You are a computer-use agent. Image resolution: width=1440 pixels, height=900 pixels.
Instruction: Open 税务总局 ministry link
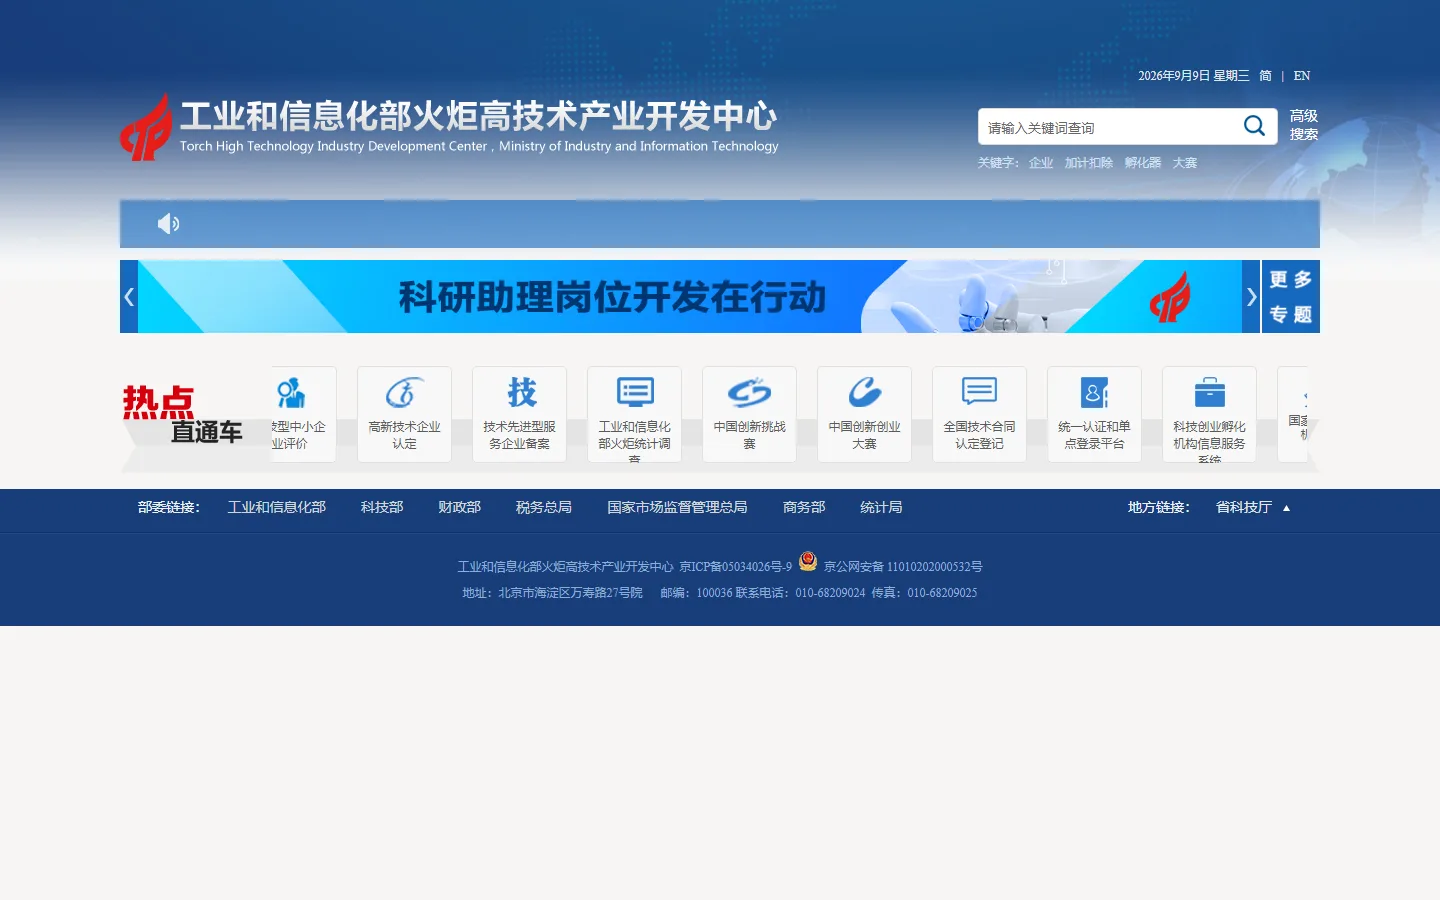[x=544, y=508]
